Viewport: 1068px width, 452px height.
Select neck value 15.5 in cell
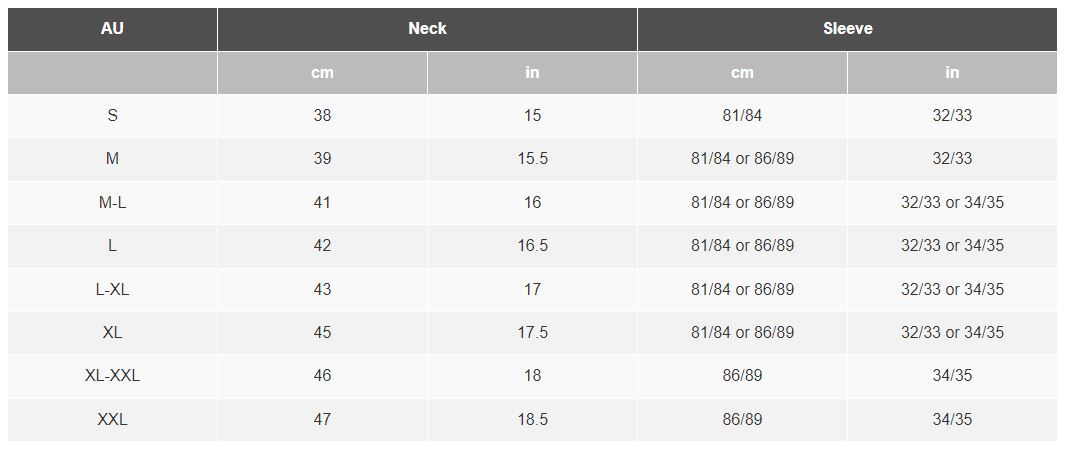coord(533,159)
